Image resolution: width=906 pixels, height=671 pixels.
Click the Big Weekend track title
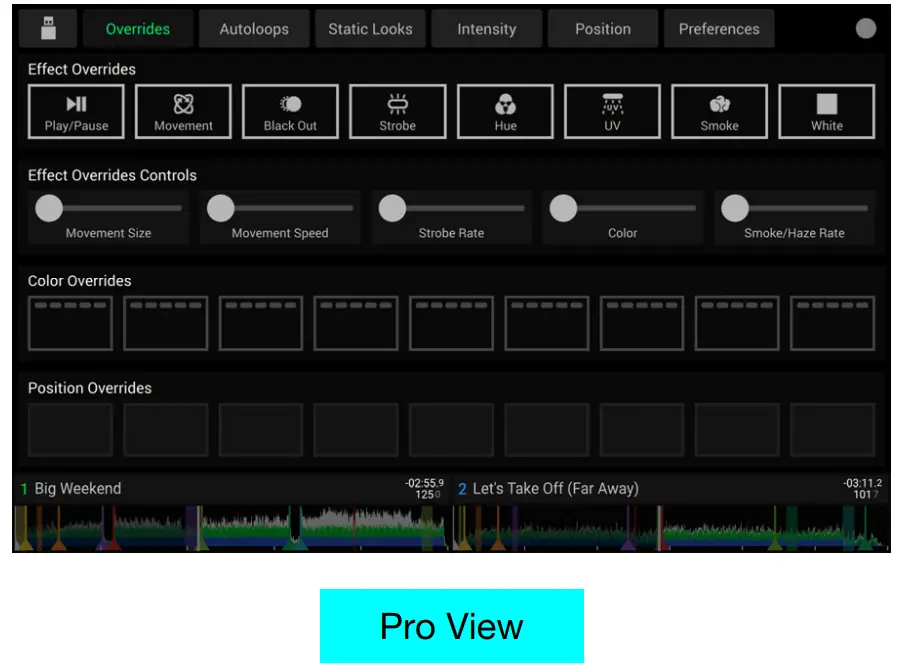point(78,489)
